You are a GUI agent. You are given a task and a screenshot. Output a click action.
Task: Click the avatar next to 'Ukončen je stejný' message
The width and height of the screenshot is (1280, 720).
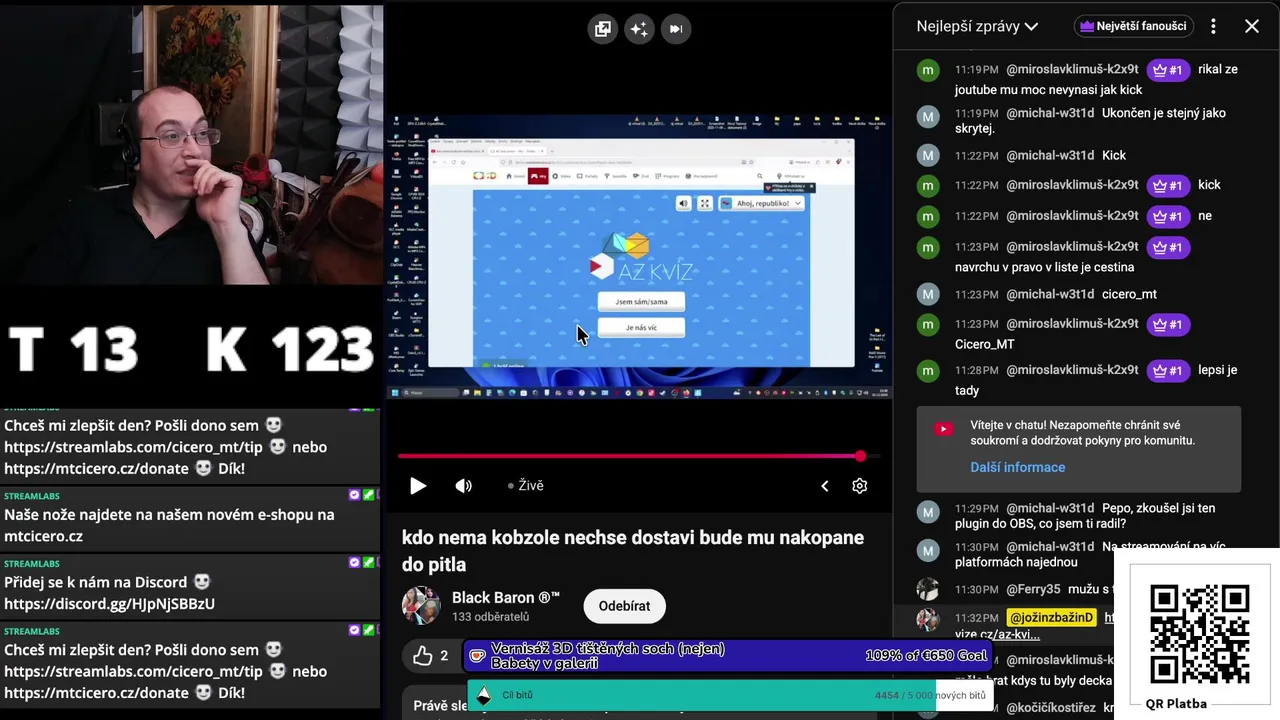(x=928, y=117)
